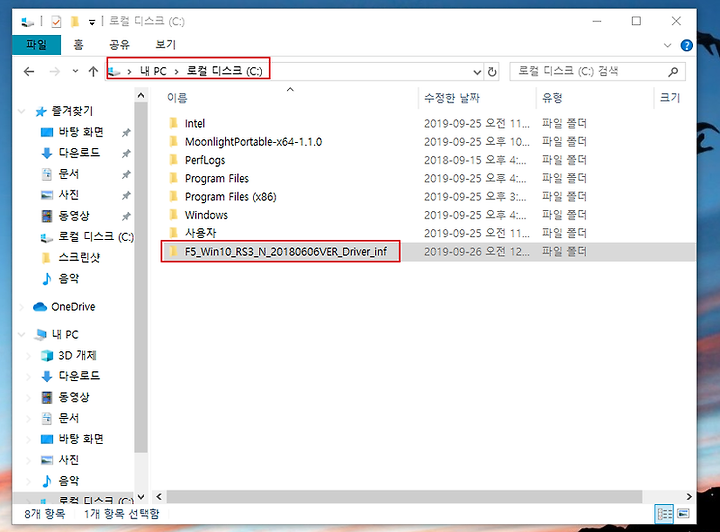The width and height of the screenshot is (720, 532).
Task: Click the New Folder quick access icon
Action: pyautogui.click(x=75, y=21)
